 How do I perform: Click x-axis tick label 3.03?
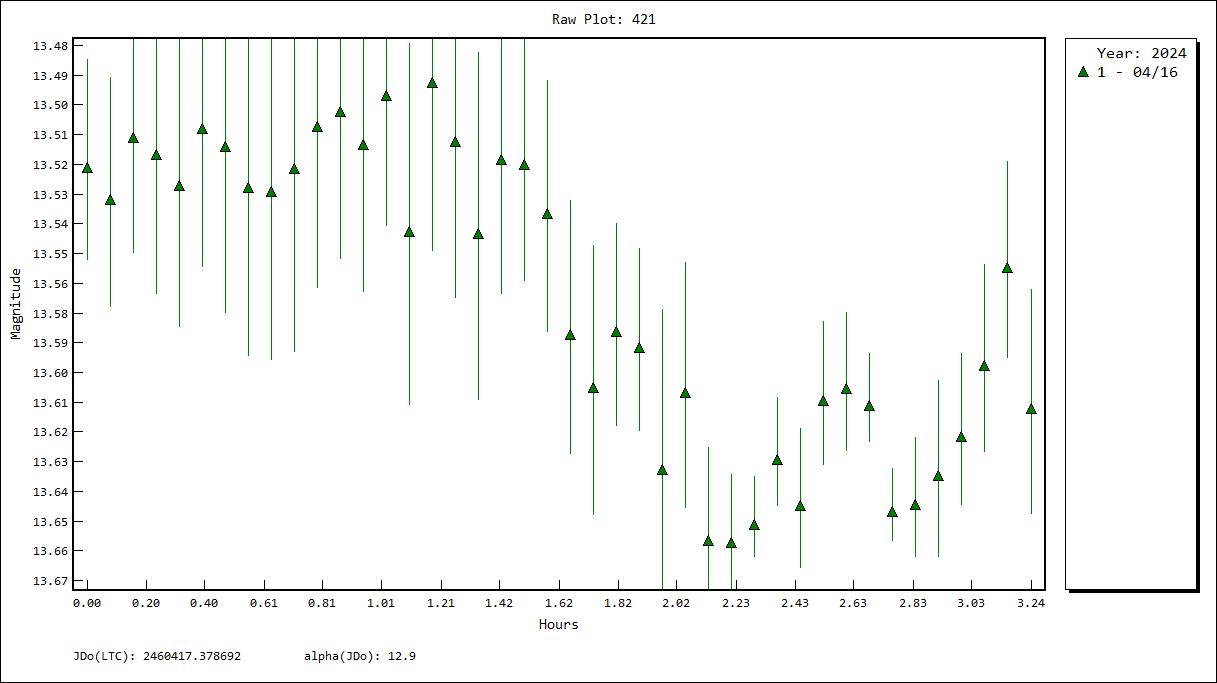pos(972,603)
